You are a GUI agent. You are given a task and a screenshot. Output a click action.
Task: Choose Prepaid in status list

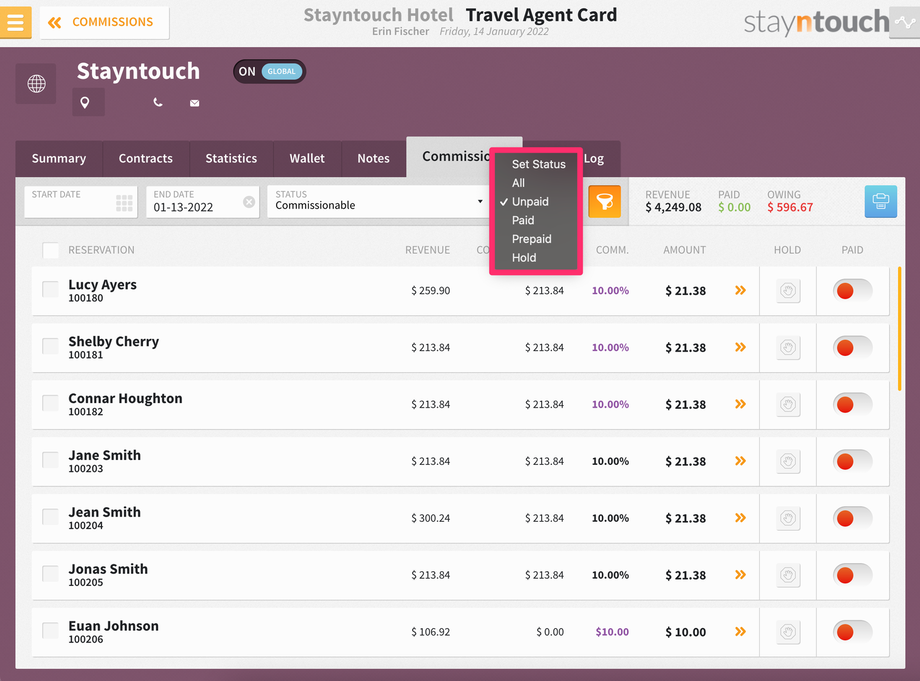(532, 239)
